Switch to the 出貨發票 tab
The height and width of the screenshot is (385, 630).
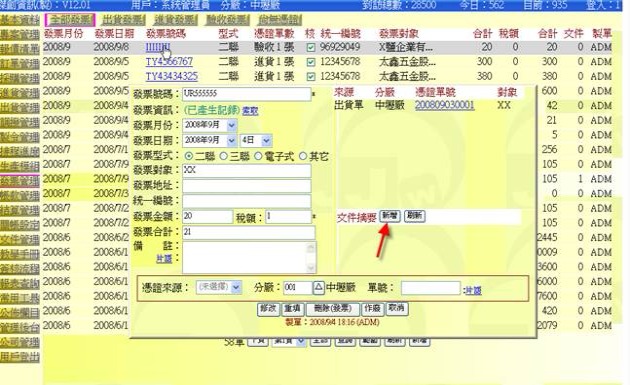tap(123, 19)
